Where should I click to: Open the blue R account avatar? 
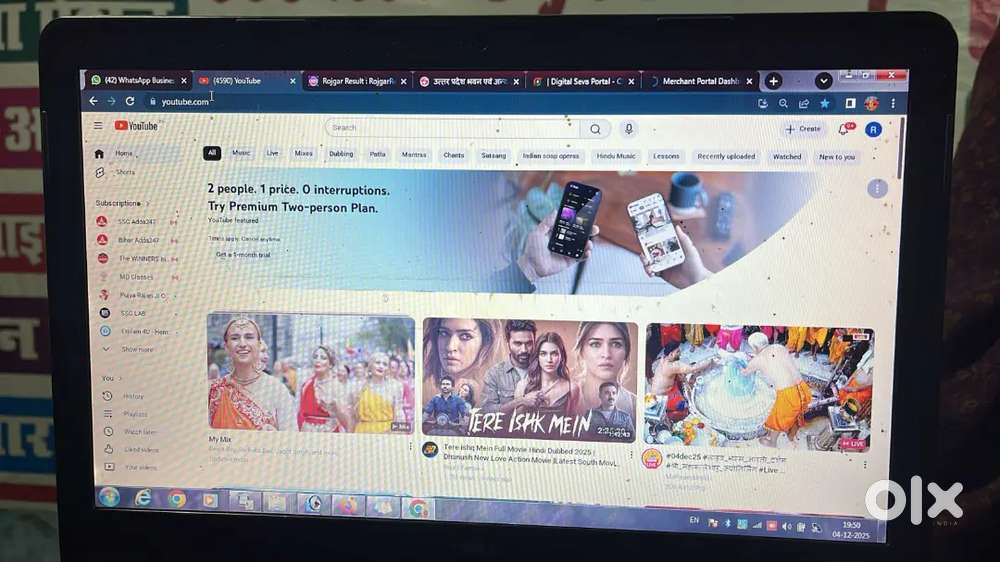(x=873, y=129)
